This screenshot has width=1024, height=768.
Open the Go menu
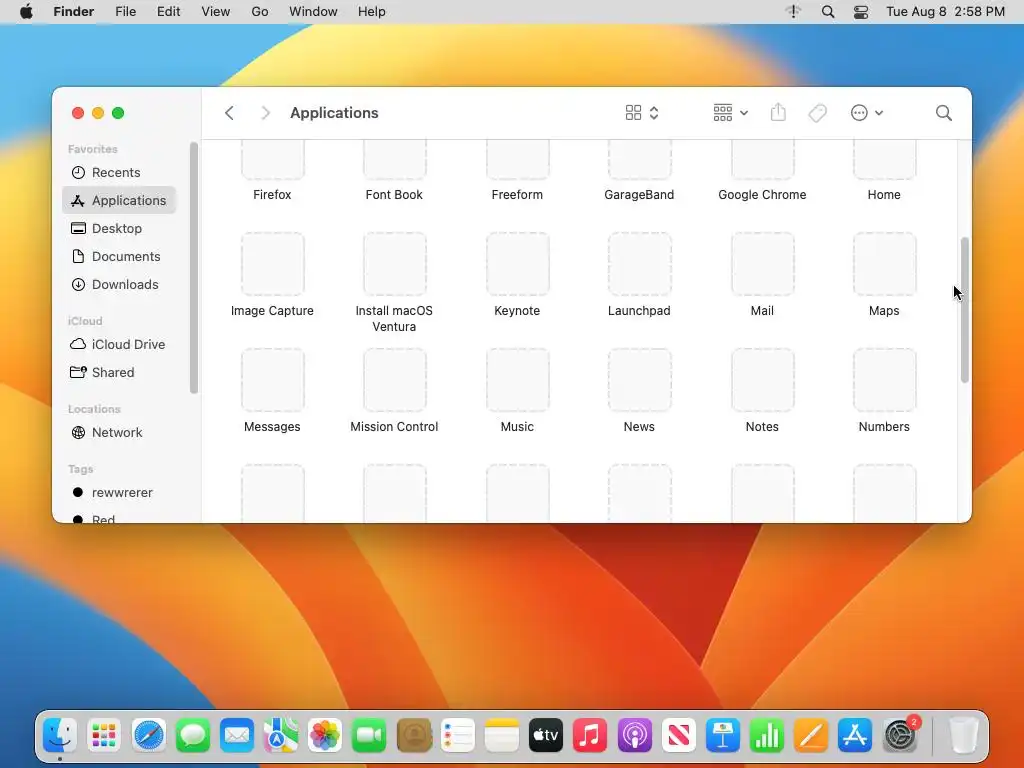point(260,12)
